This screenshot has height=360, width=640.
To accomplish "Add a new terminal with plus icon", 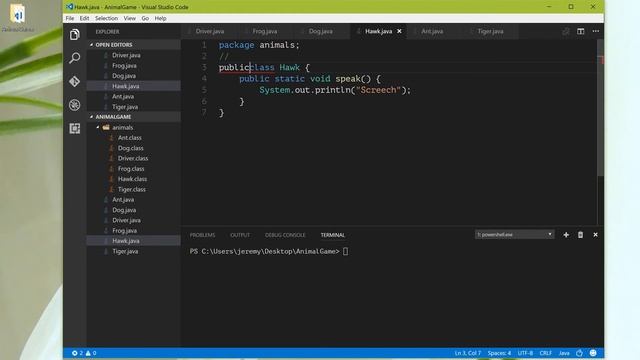I will pos(566,235).
